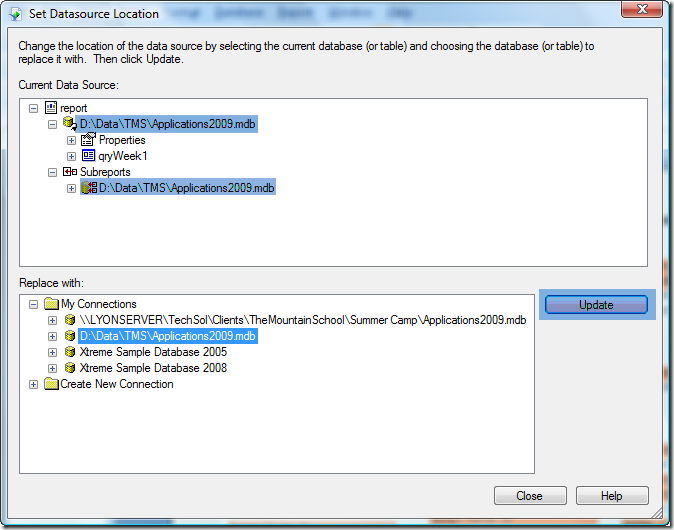Select D:\Data\TMS\Applications2009.mdb under Subreports
674x530 pixels.
click(186, 188)
